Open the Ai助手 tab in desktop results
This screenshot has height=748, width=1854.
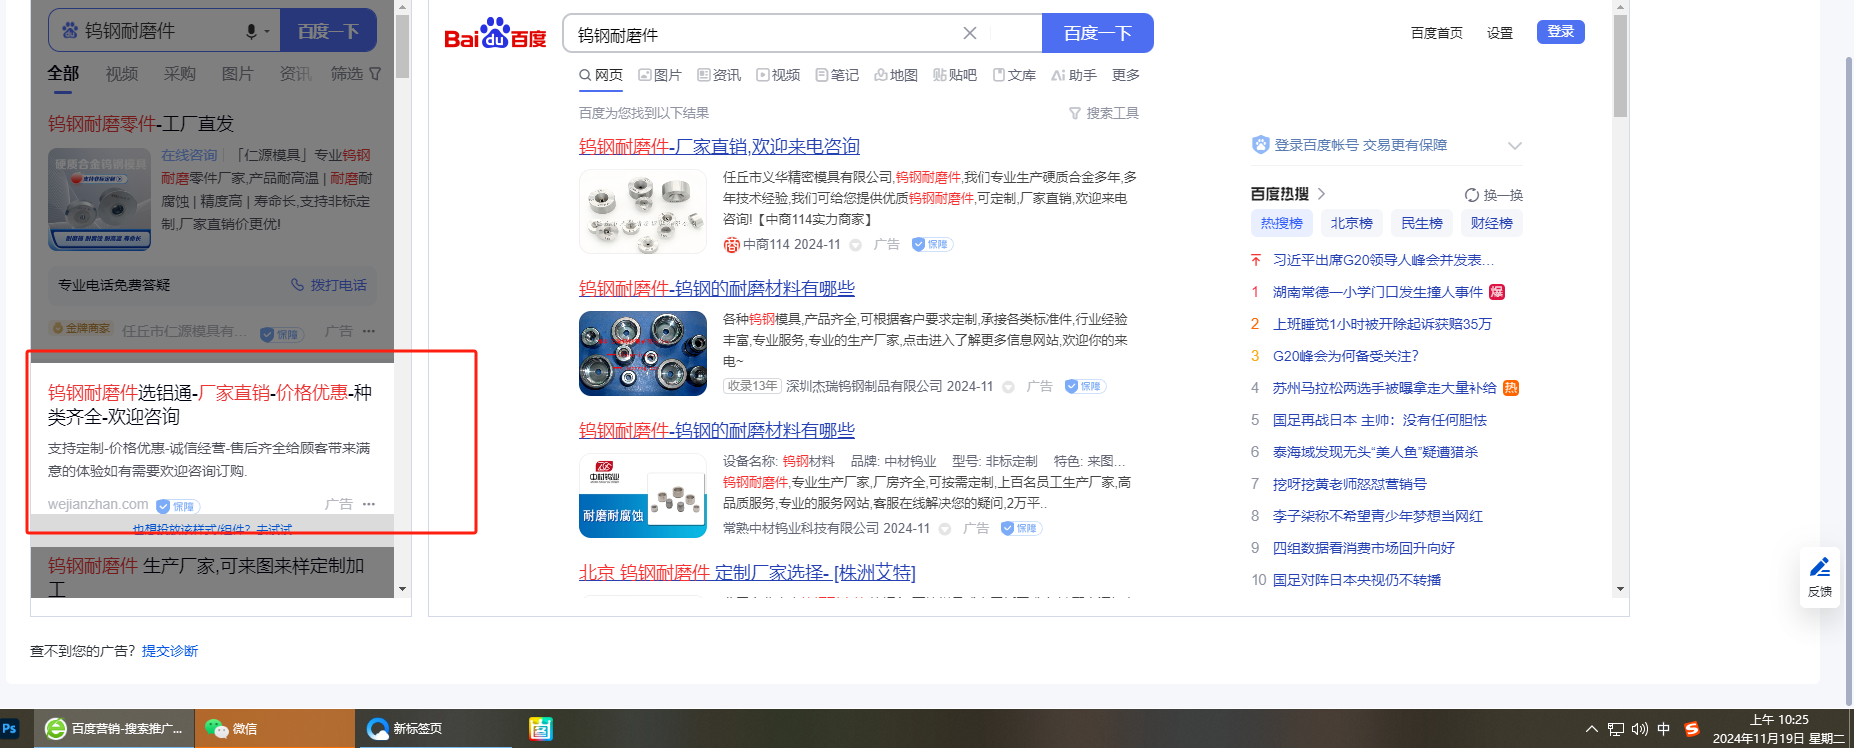[x=1074, y=75]
